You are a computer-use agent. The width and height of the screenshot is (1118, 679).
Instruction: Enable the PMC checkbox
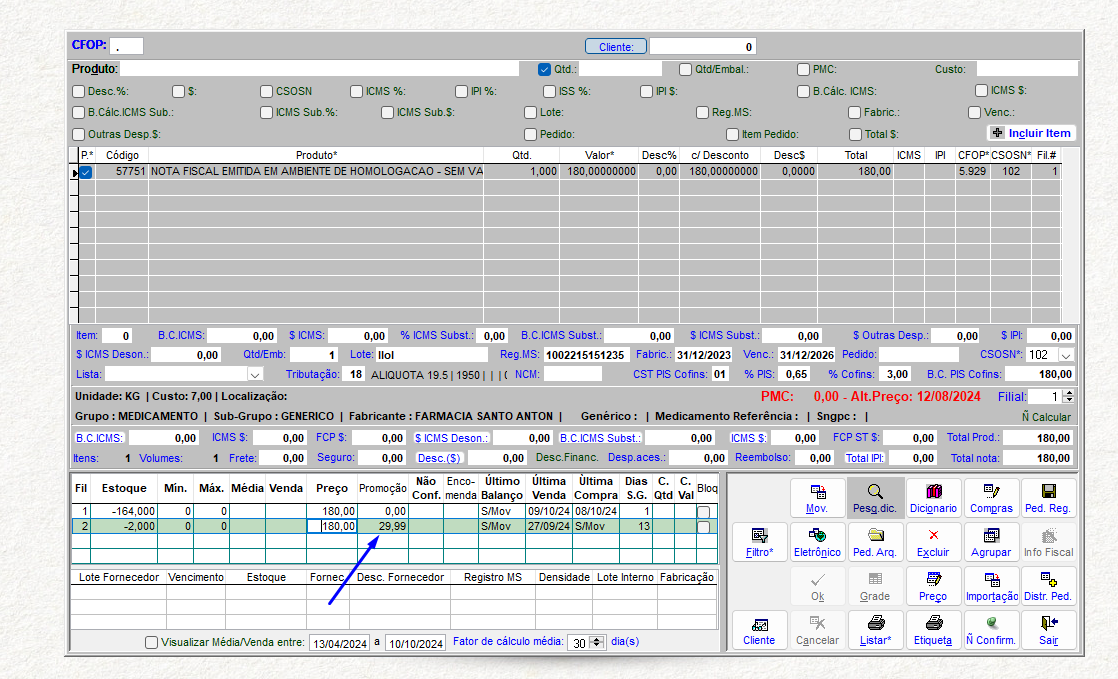pos(803,69)
